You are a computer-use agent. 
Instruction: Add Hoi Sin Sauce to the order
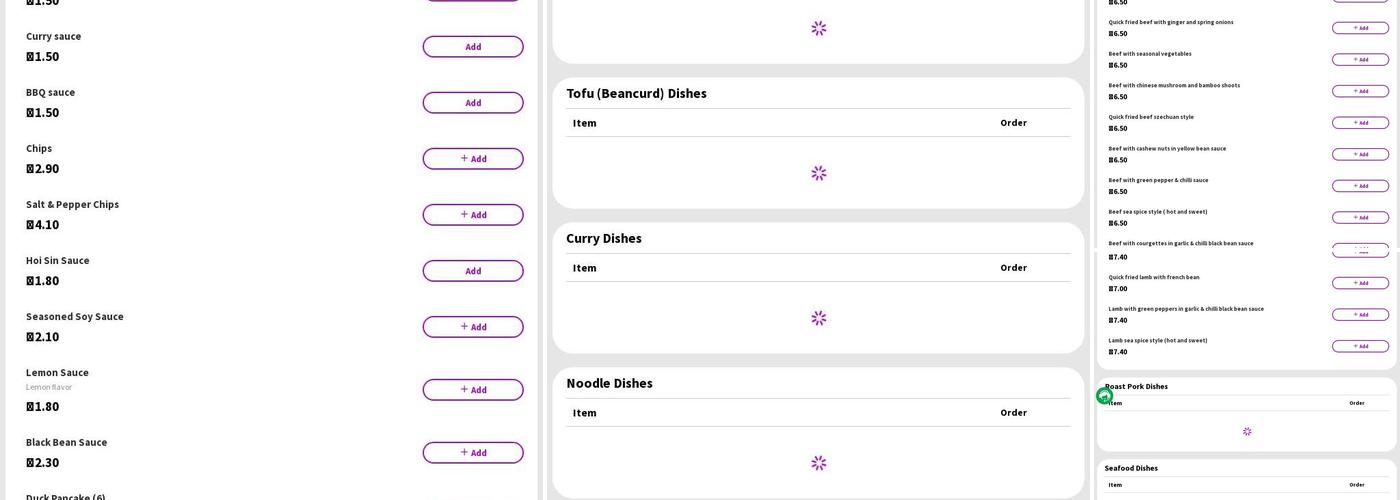[472, 271]
